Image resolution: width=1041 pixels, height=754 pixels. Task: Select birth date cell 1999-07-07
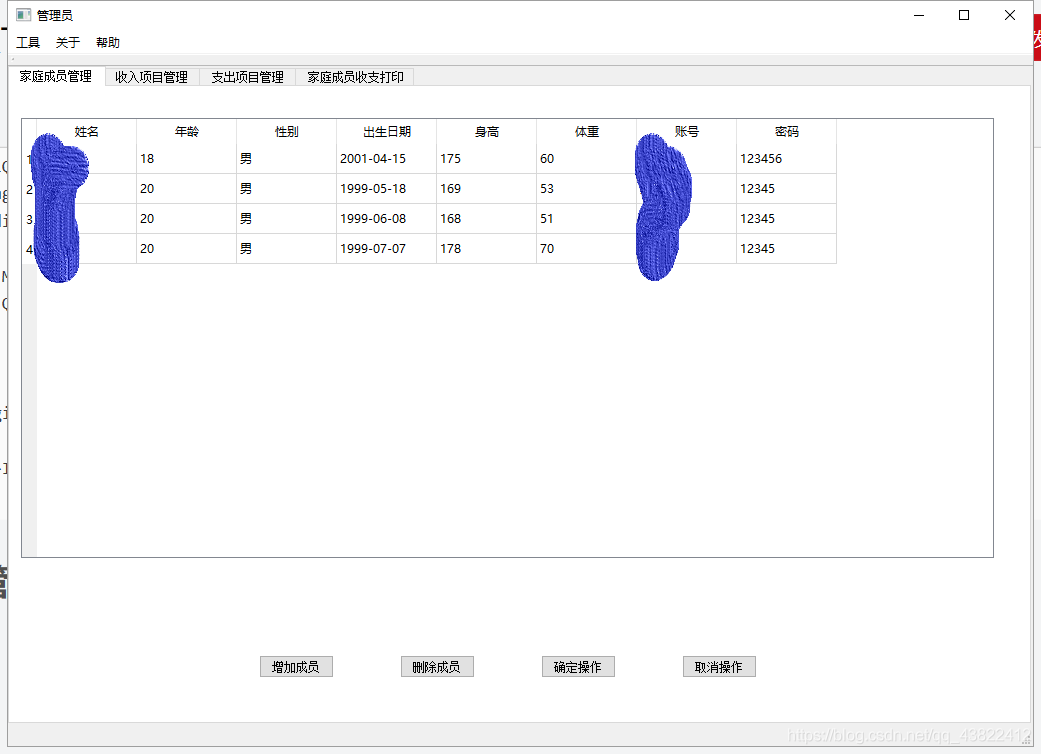(386, 248)
